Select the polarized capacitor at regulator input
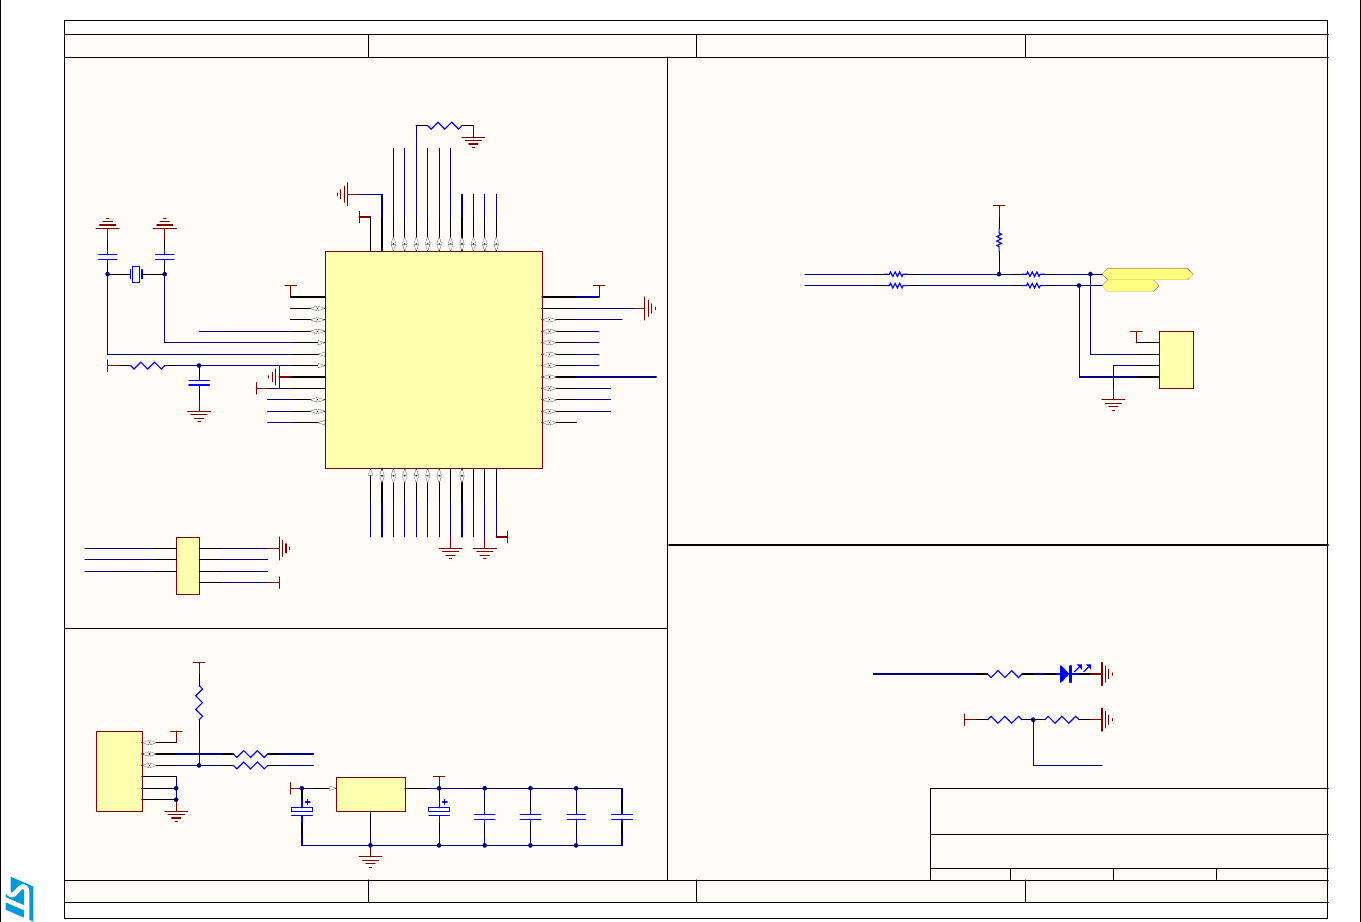This screenshot has width=1361, height=922. 302,808
